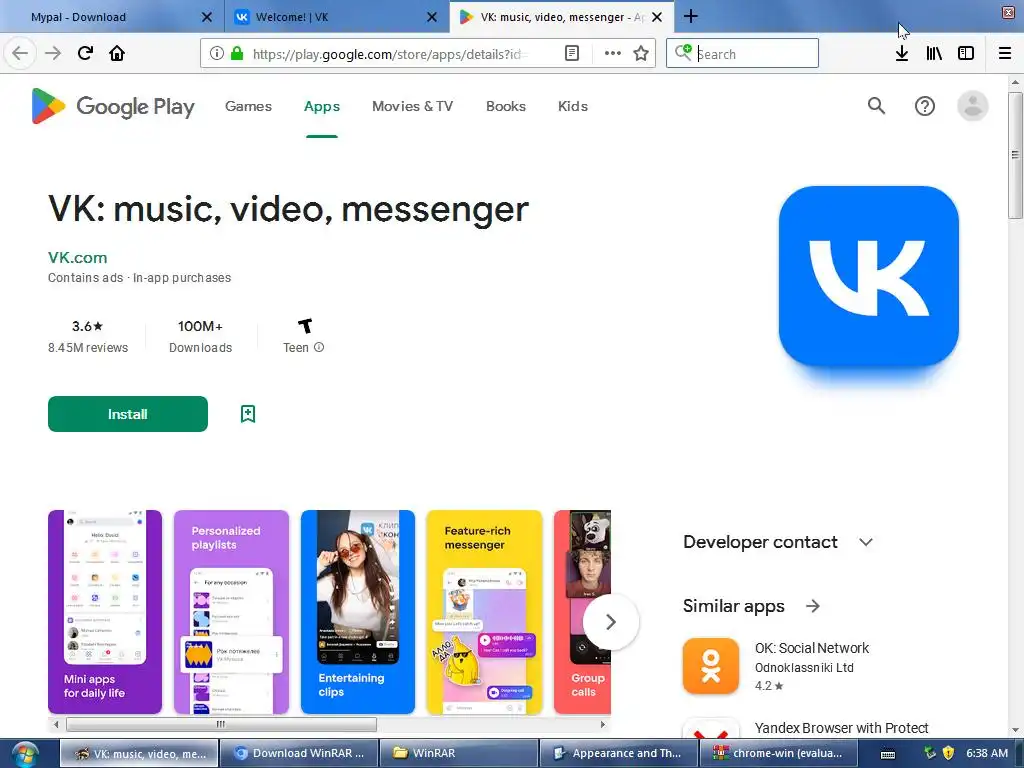Open the browser home page
The width and height of the screenshot is (1024, 768).
tap(117, 53)
